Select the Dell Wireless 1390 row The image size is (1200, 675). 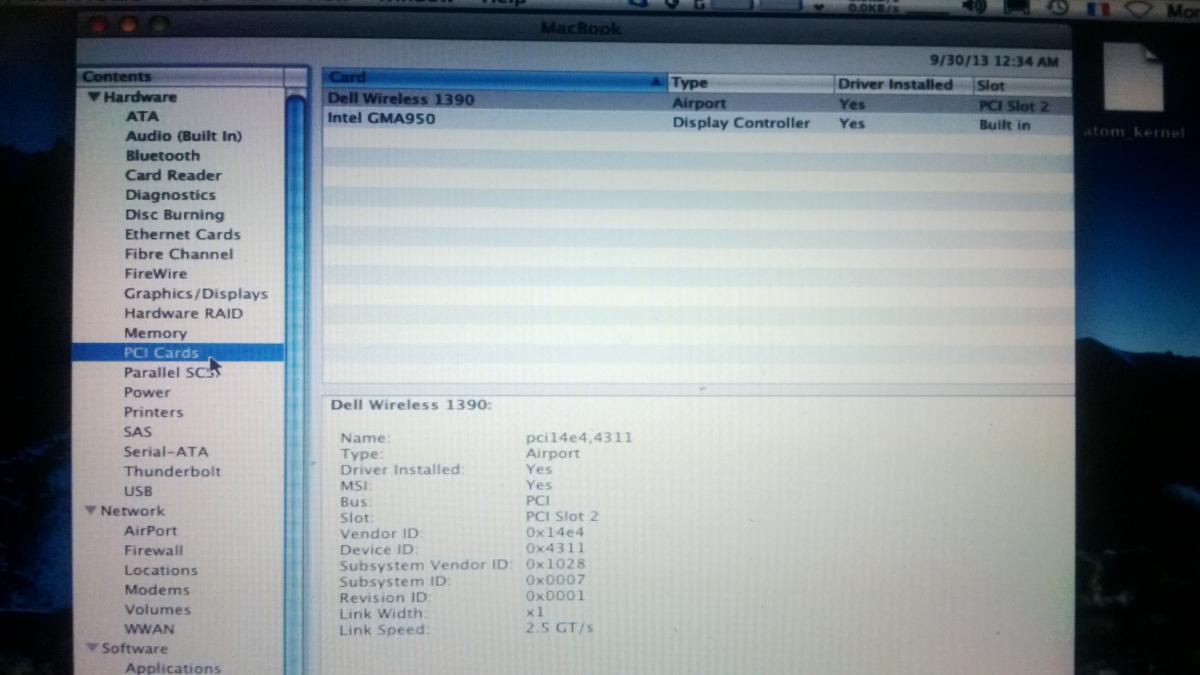pyautogui.click(x=697, y=101)
